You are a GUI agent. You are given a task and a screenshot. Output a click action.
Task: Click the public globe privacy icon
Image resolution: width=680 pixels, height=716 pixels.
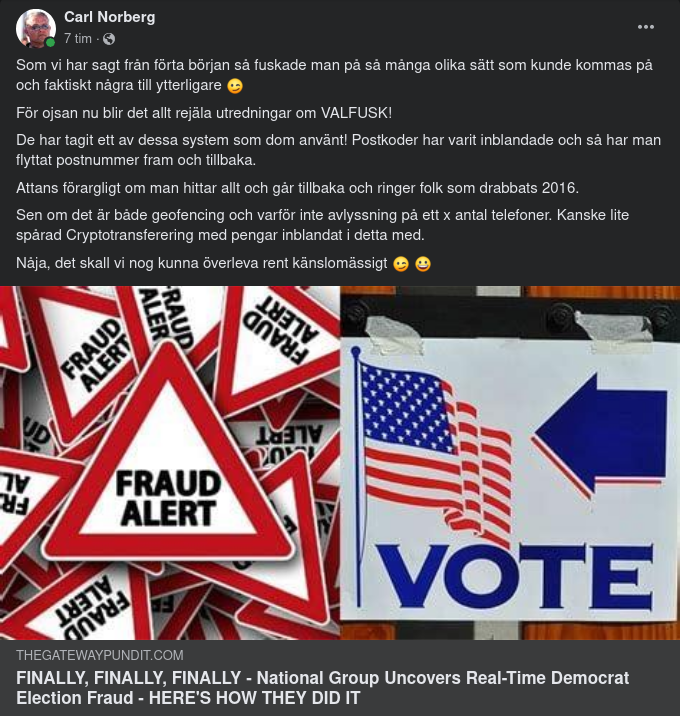109,39
